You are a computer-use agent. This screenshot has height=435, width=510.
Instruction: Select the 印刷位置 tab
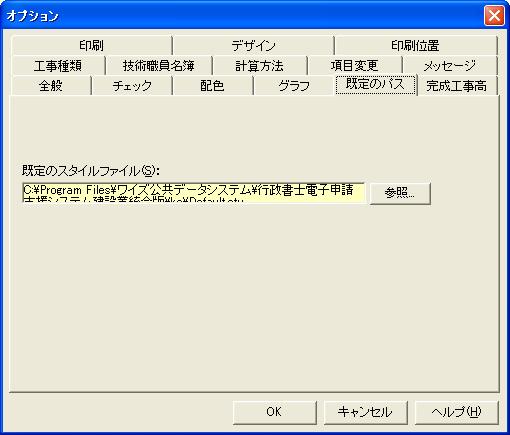tap(415, 45)
